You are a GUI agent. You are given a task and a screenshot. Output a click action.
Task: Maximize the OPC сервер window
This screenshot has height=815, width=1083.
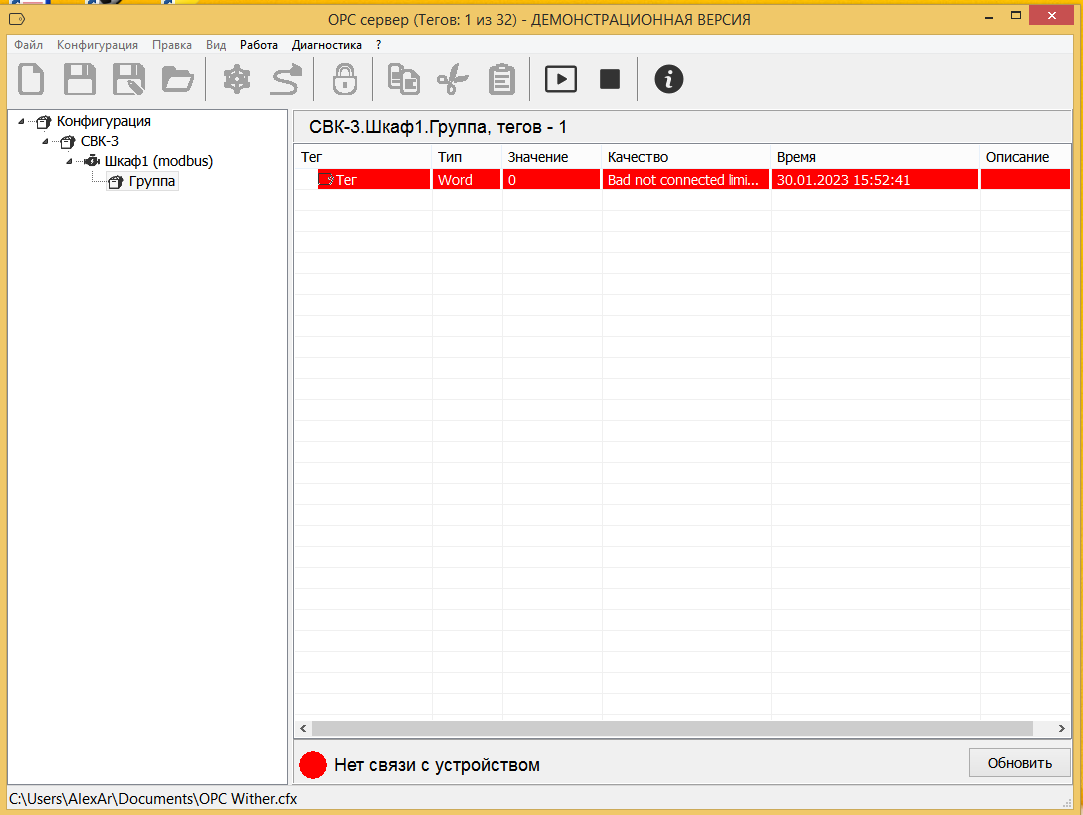point(1016,15)
